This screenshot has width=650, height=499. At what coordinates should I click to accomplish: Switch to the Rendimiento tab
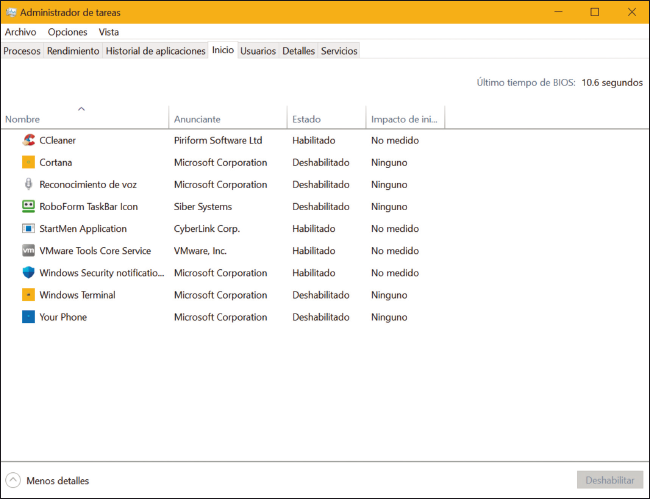pyautogui.click(x=73, y=51)
